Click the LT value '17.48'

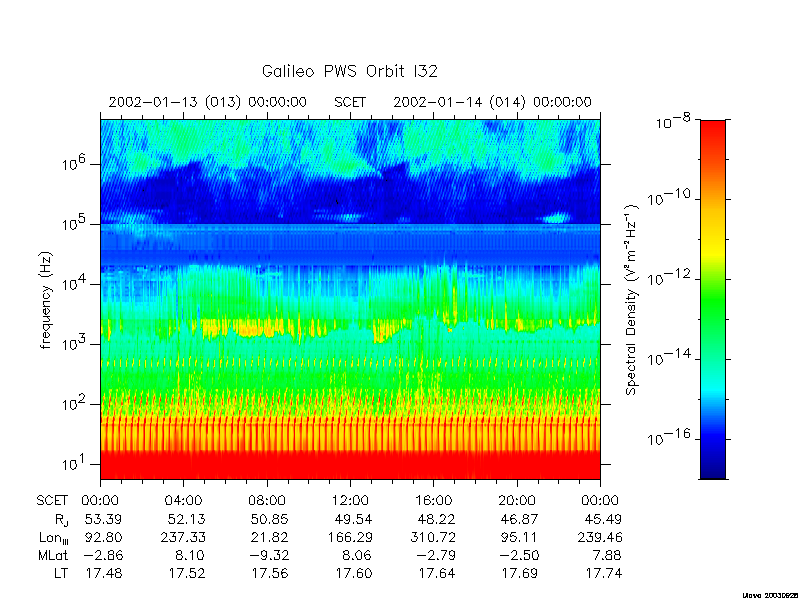[x=104, y=573]
